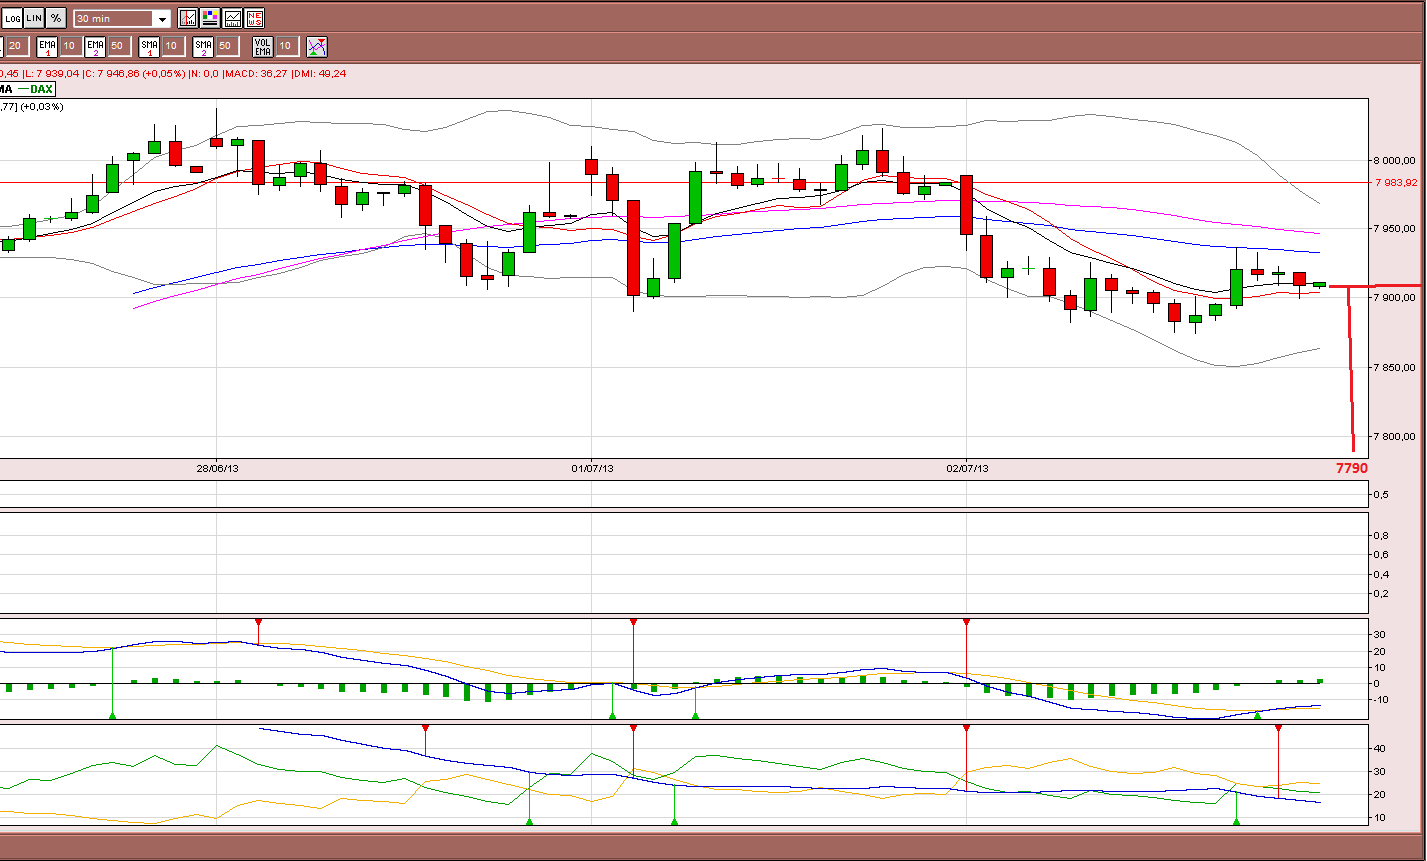The width and height of the screenshot is (1427, 861).
Task: Click the 7 950,00 price axis label
Action: pyautogui.click(x=1396, y=230)
